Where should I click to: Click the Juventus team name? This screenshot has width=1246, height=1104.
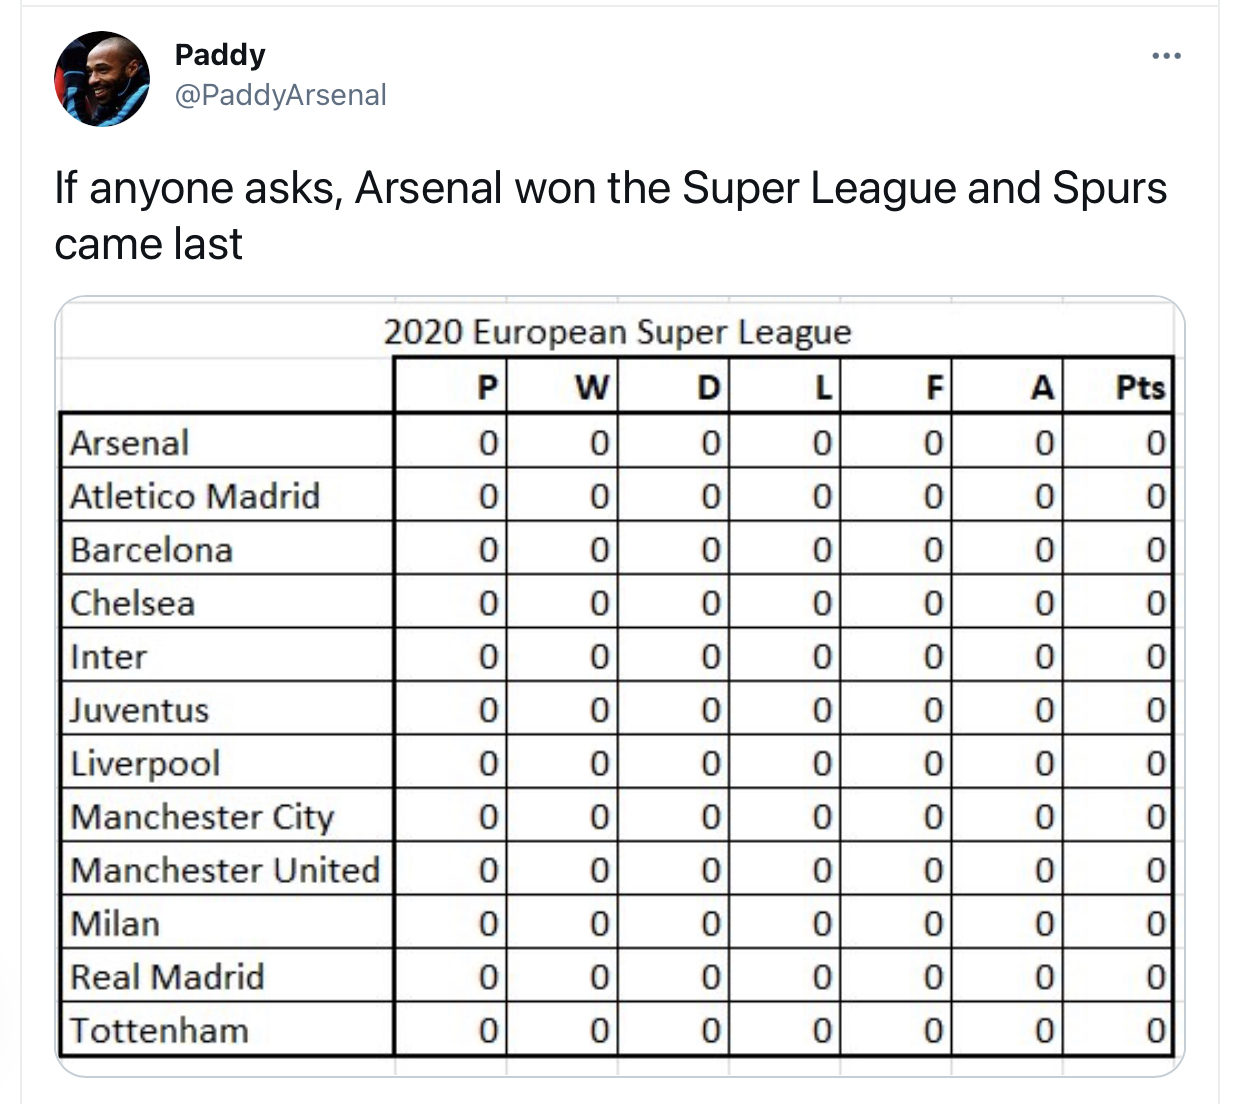[x=139, y=710]
